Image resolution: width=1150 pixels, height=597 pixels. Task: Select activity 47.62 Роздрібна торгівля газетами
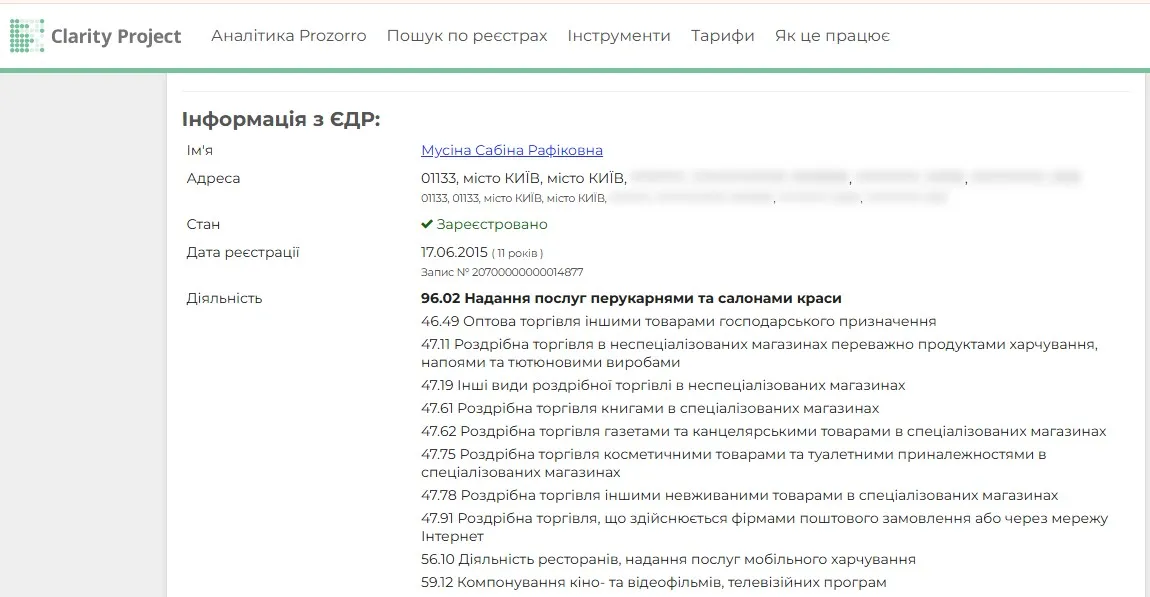click(763, 431)
